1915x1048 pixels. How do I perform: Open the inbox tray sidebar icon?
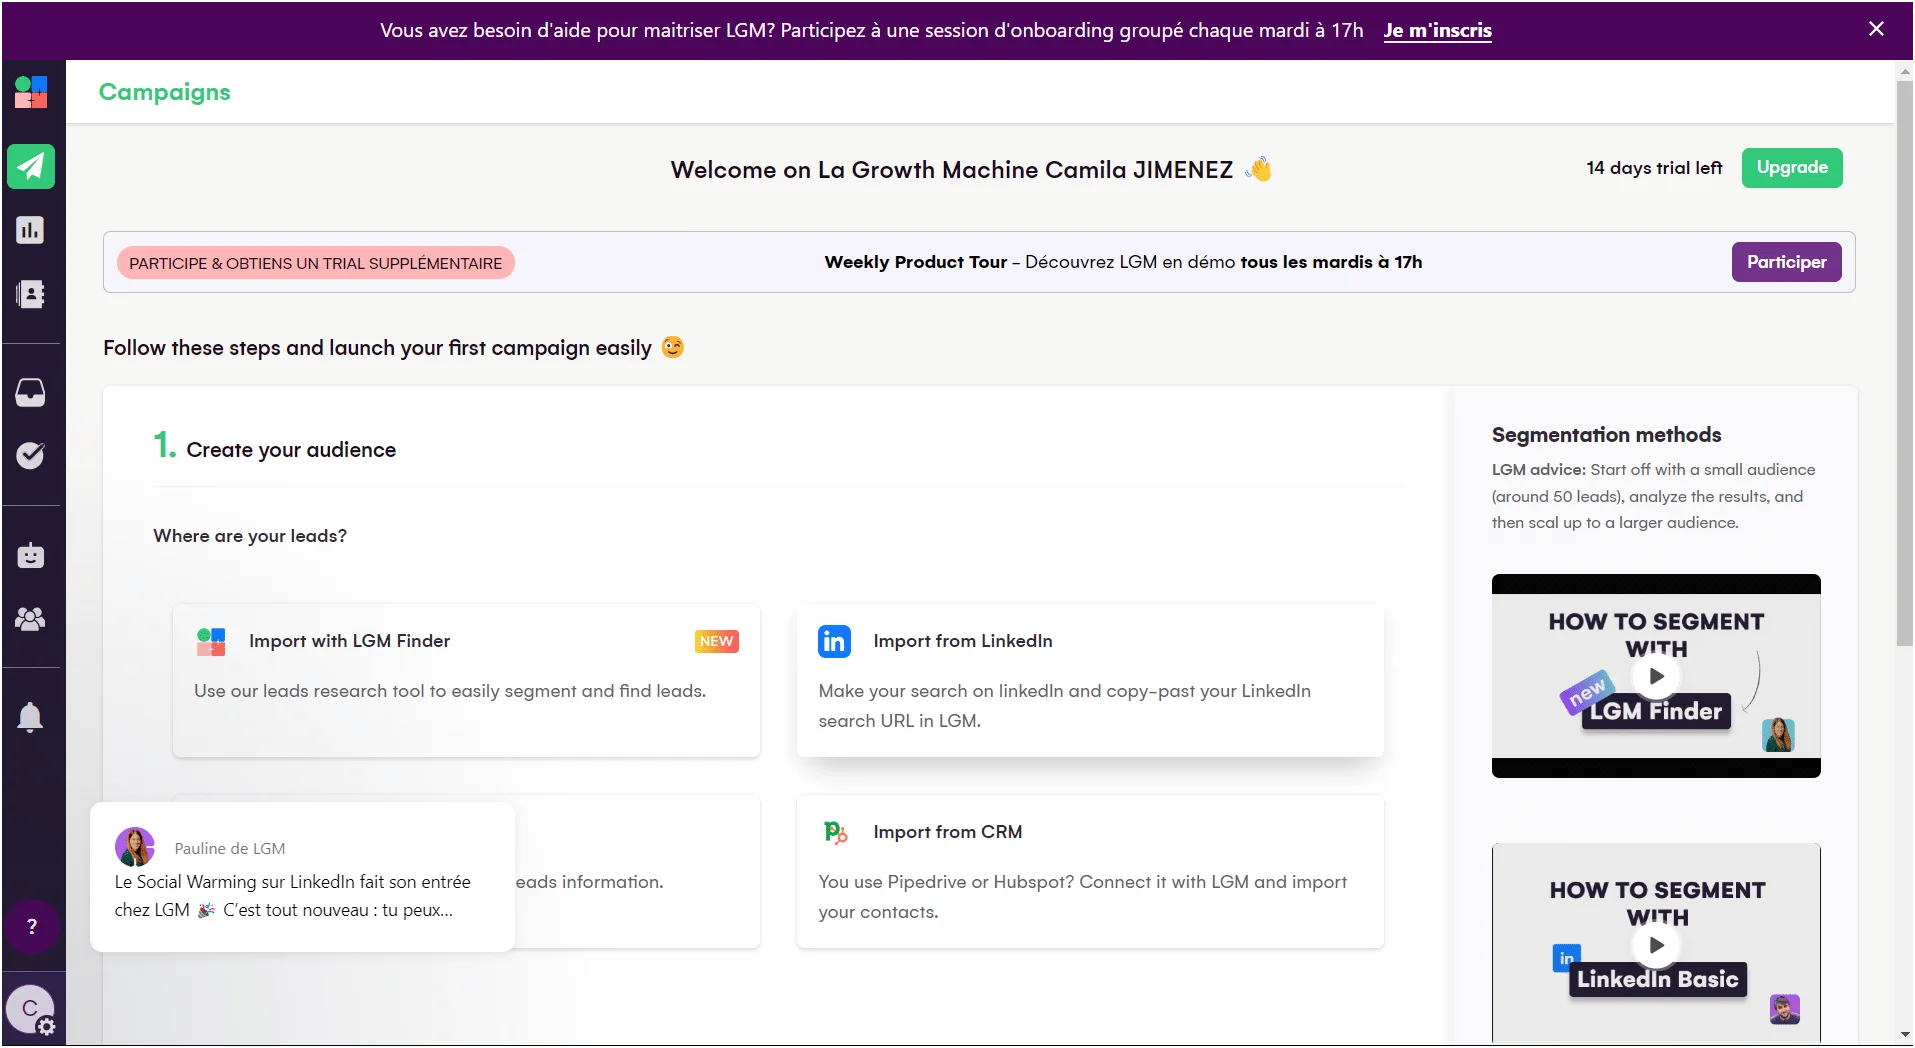click(31, 392)
